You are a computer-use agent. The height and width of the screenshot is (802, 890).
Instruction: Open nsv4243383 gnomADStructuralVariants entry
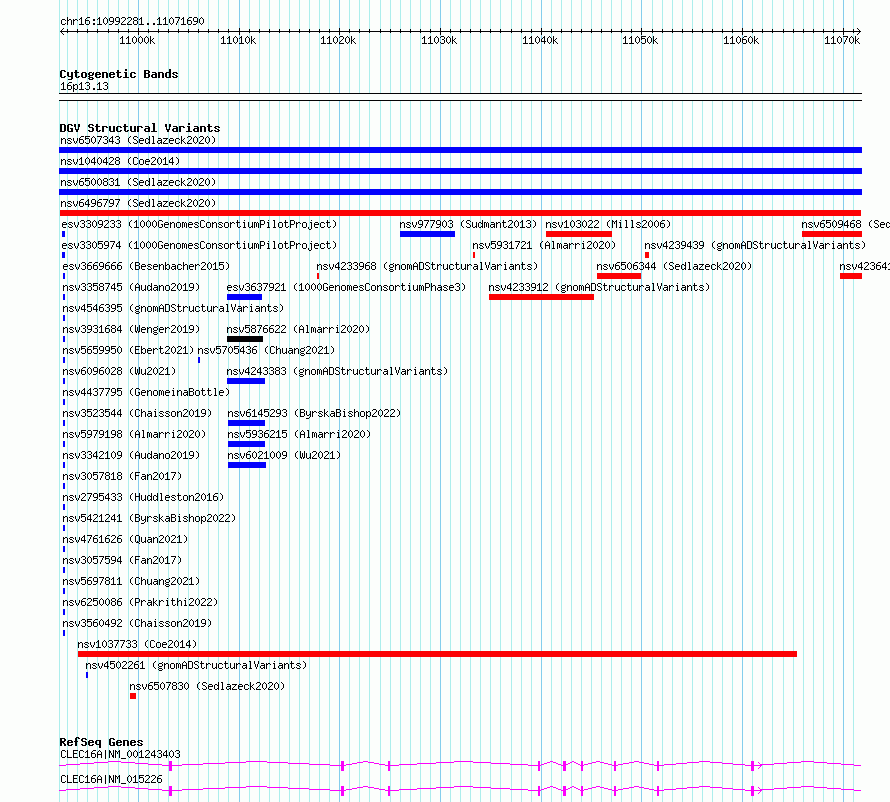(337, 371)
